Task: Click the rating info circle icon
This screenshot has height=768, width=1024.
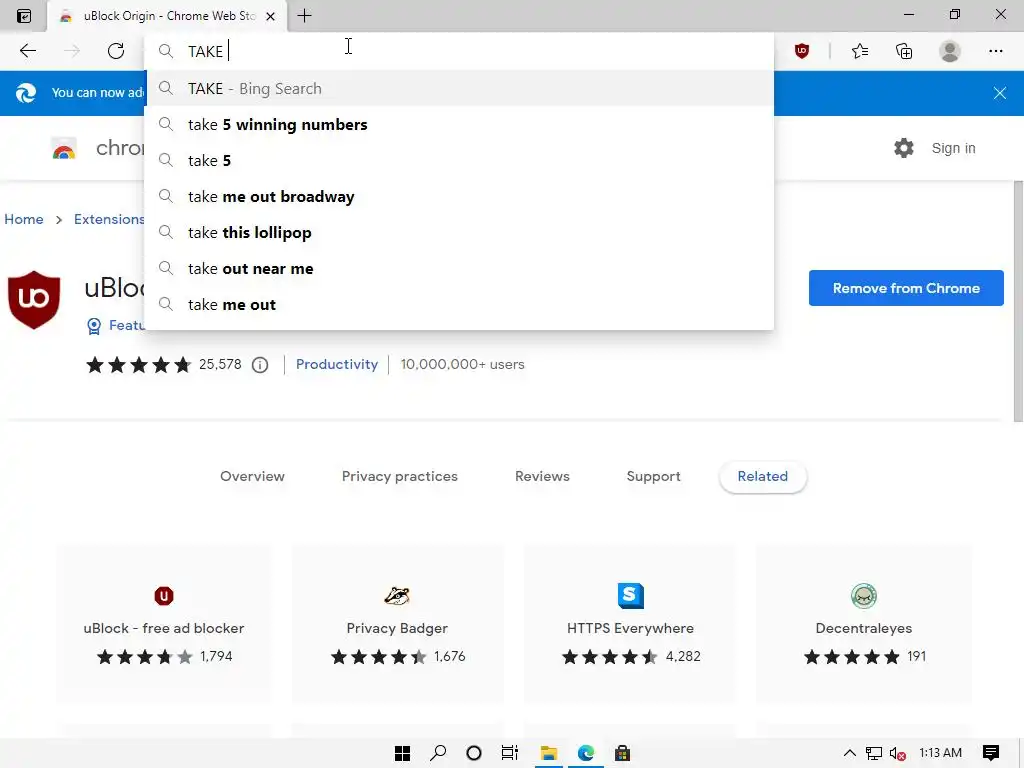Action: [260, 365]
